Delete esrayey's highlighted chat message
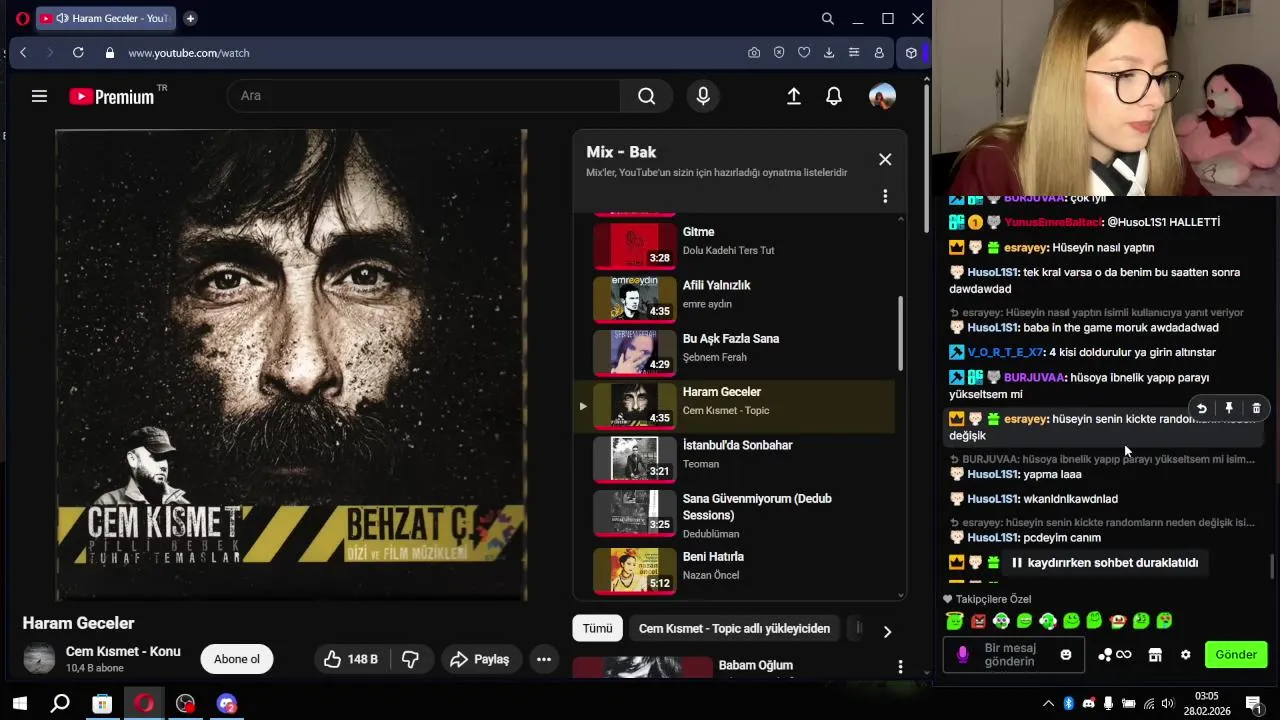1280x720 pixels. (x=1257, y=408)
